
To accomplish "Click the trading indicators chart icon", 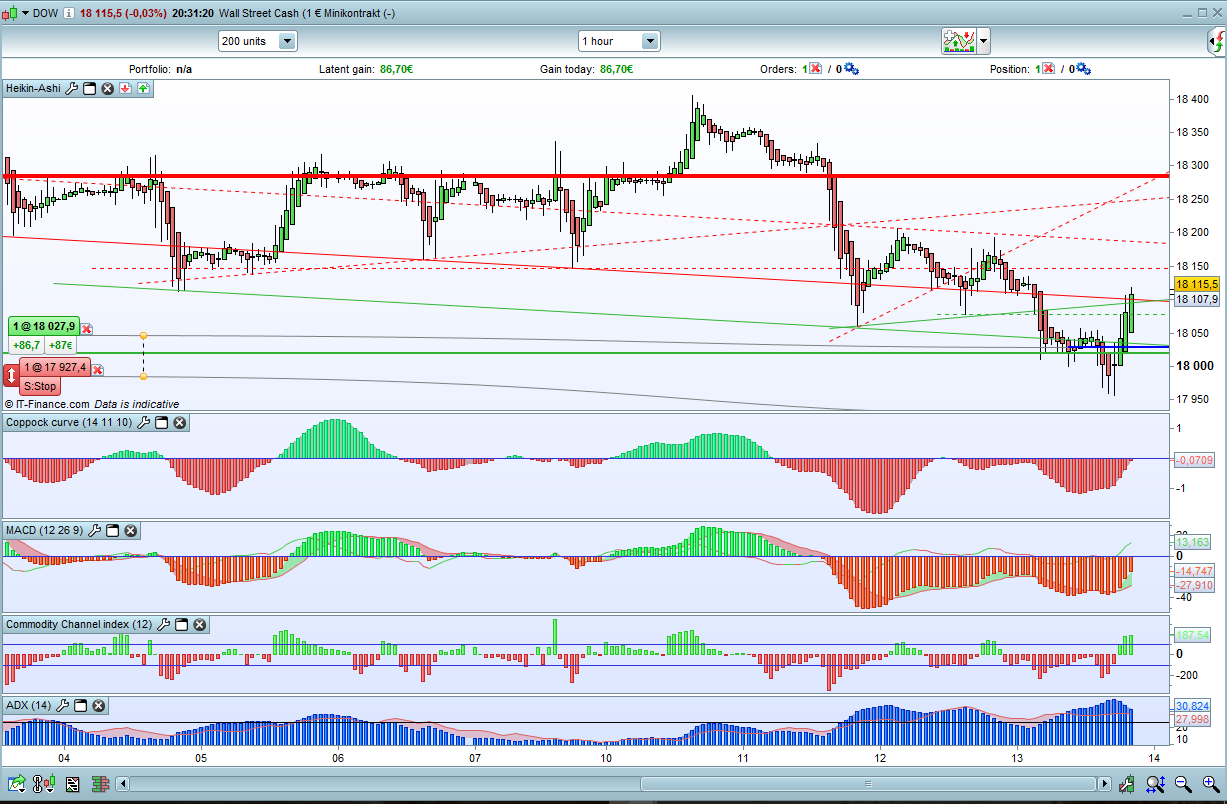I will (958, 41).
